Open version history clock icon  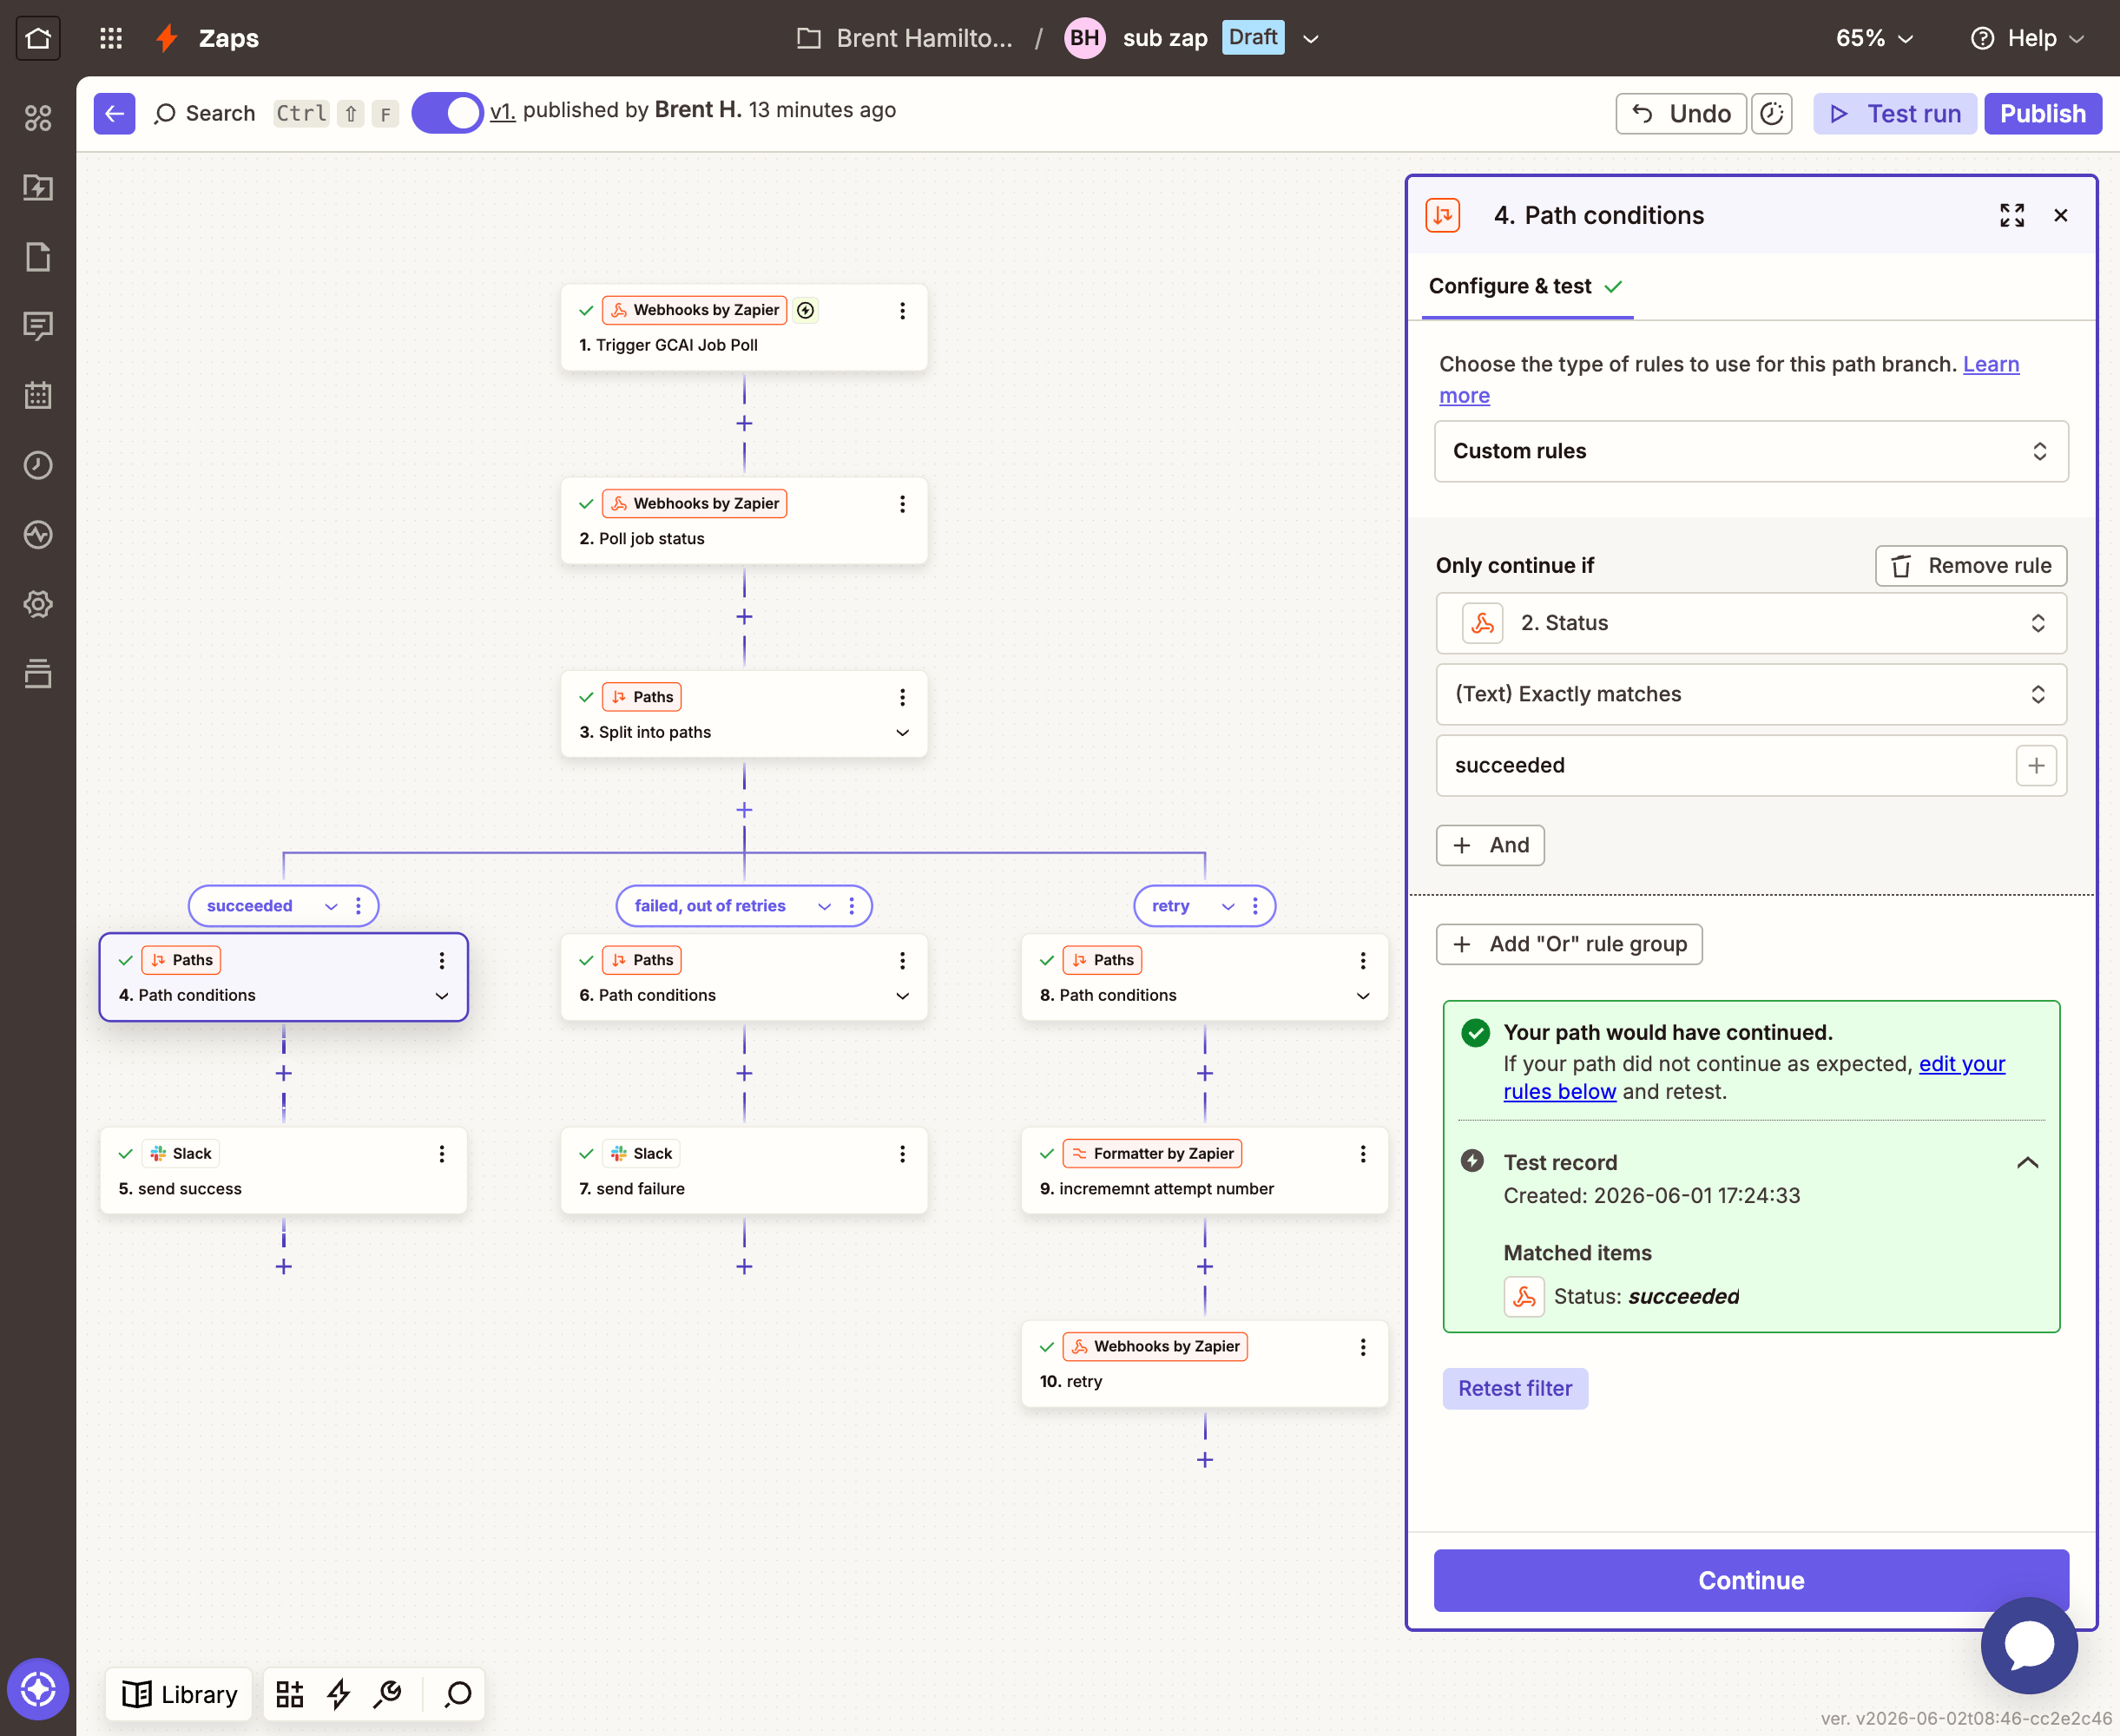tap(1771, 113)
